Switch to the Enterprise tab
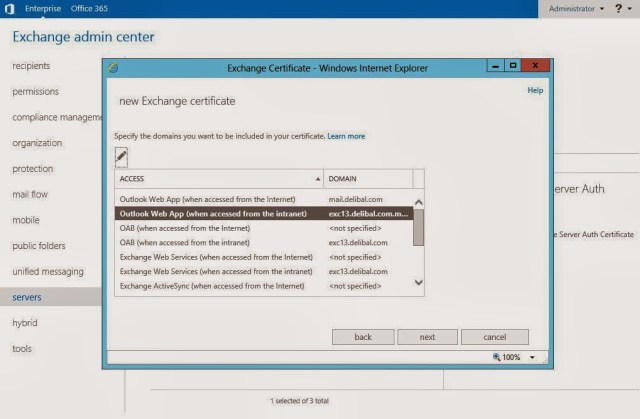640x419 pixels. (x=43, y=8)
